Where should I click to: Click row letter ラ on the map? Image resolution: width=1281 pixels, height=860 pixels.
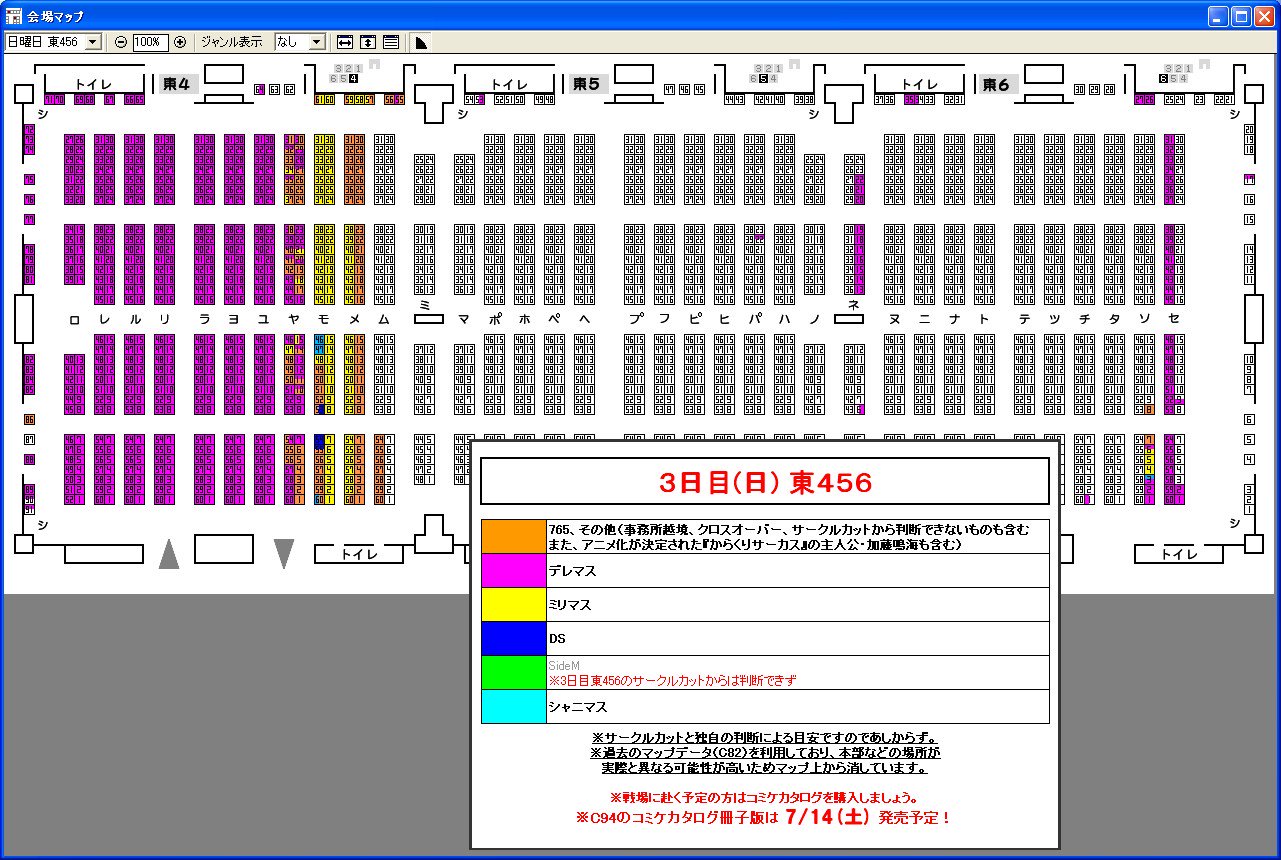[205, 319]
